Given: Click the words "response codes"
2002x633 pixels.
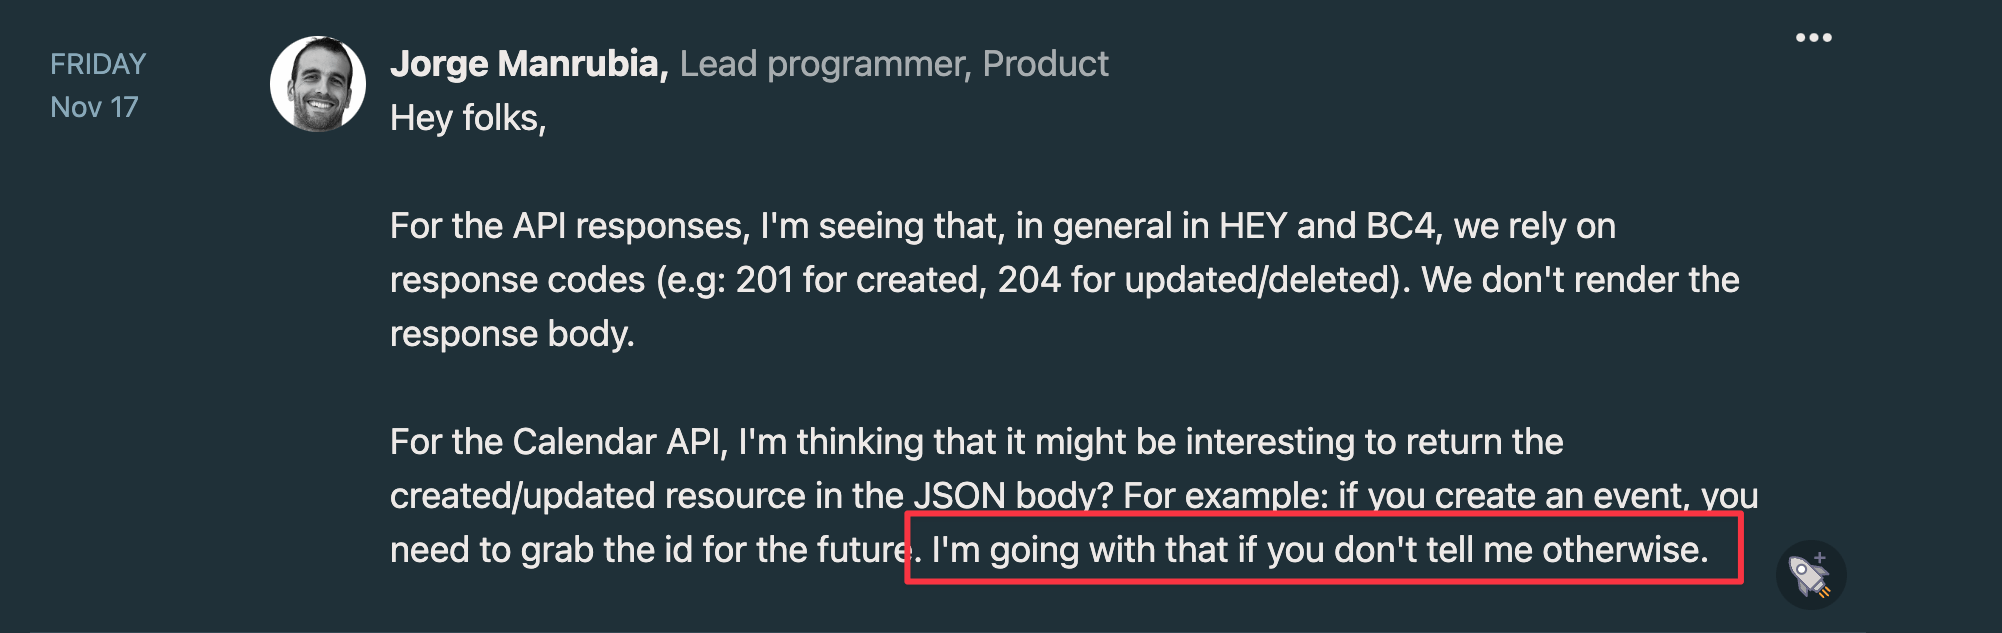Looking at the screenshot, I should pyautogui.click(x=517, y=280).
